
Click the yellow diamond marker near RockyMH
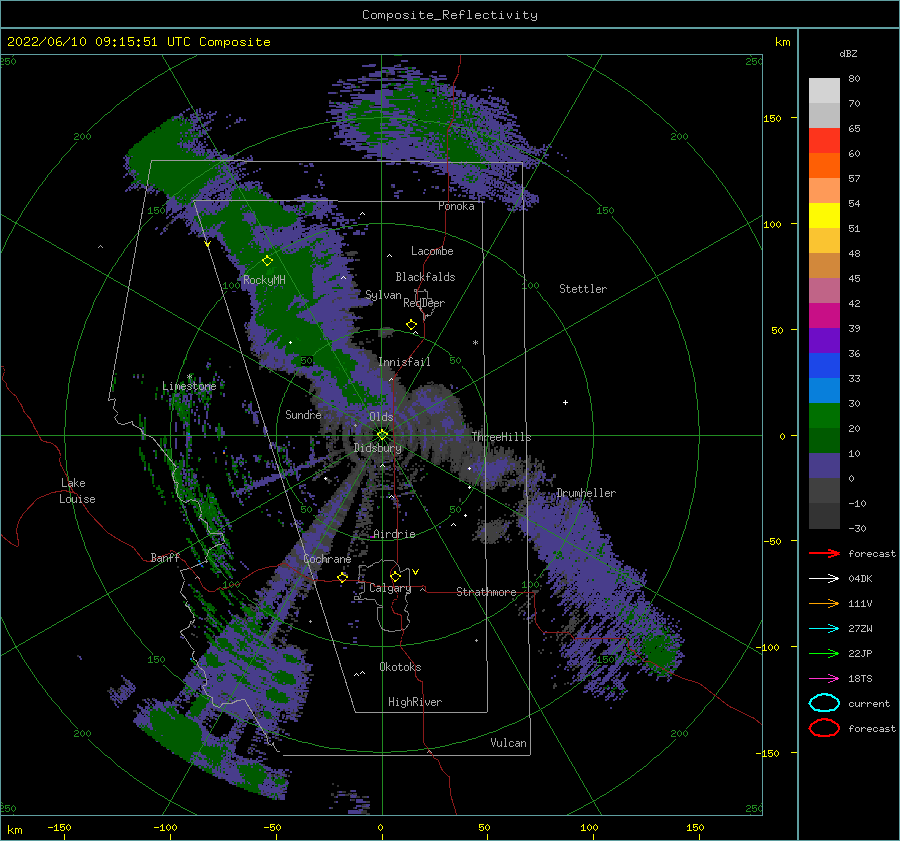pyautogui.click(x=267, y=261)
